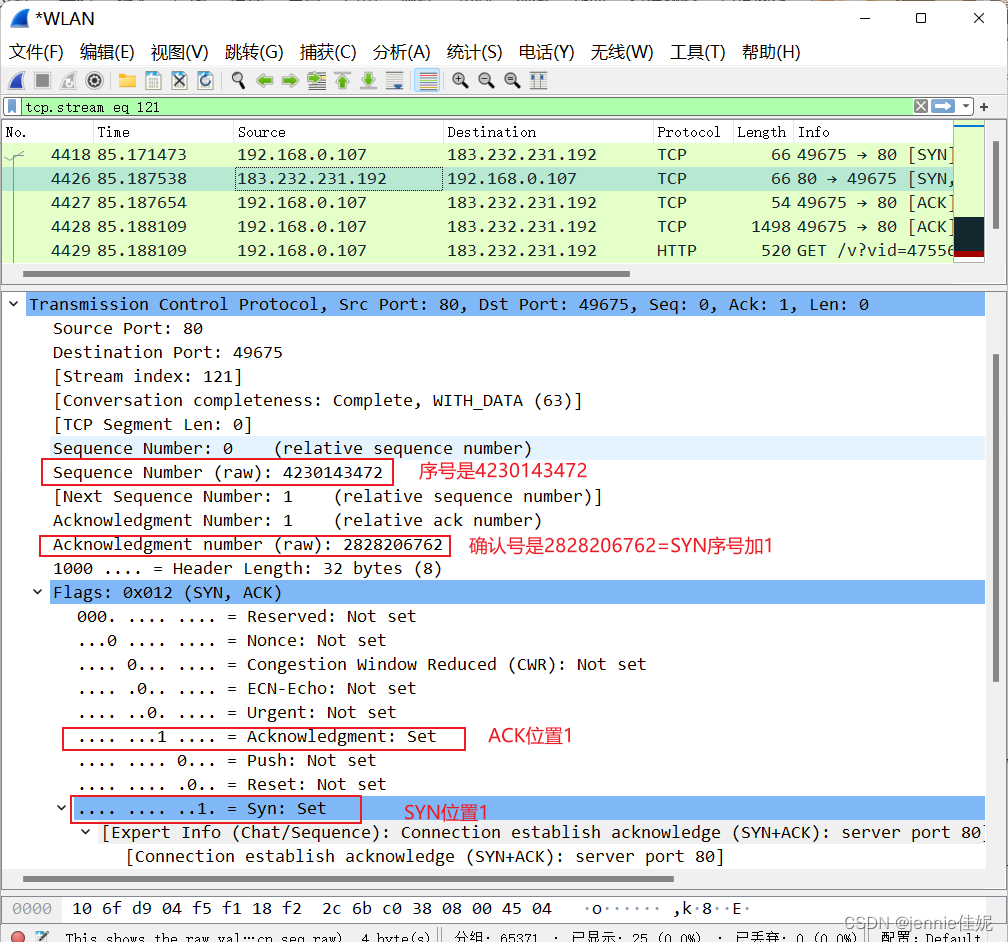Open the 编辑(E) menu
Image resolution: width=1008 pixels, height=942 pixels.
107,52
